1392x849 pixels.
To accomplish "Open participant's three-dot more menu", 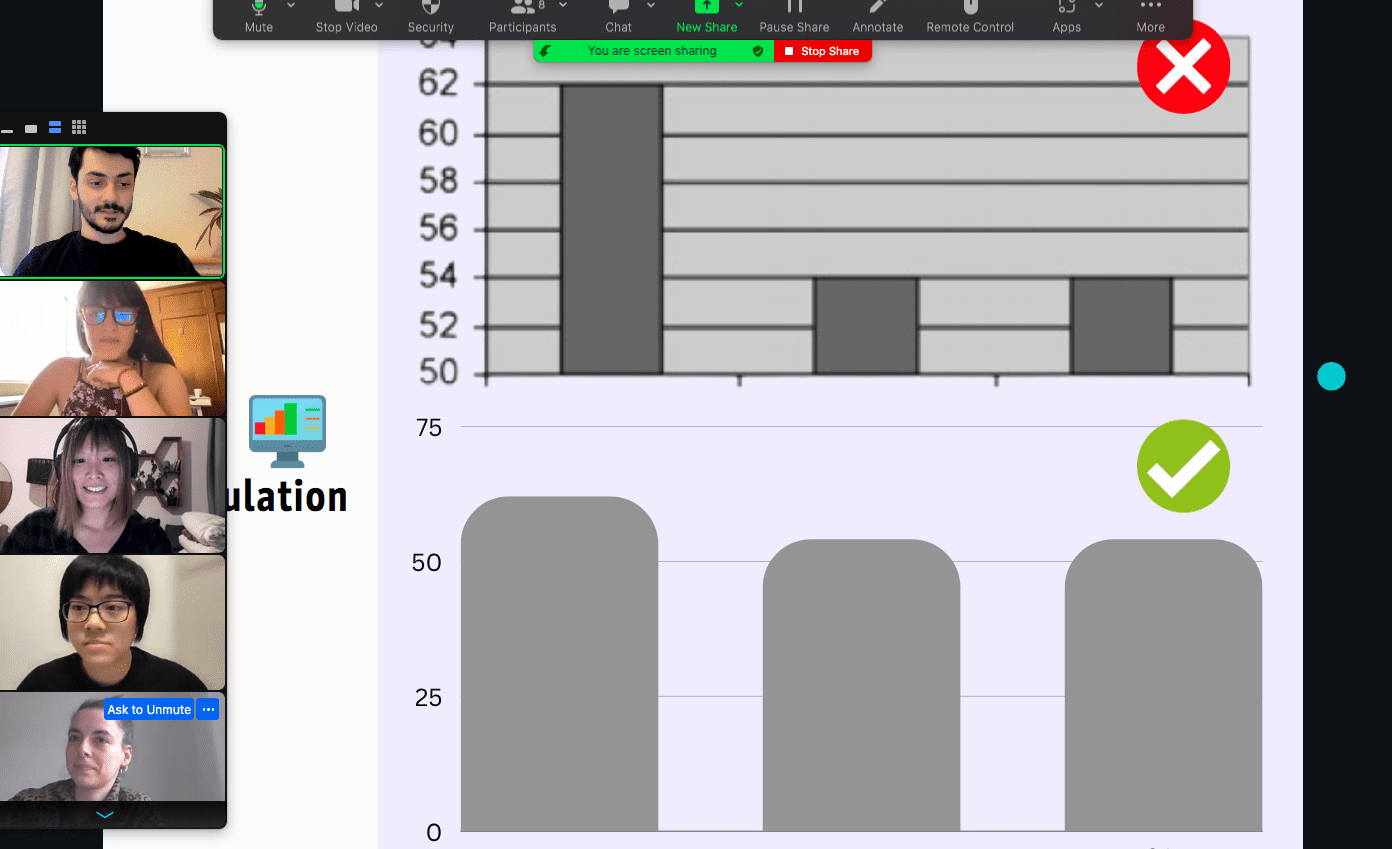I will tap(208, 709).
